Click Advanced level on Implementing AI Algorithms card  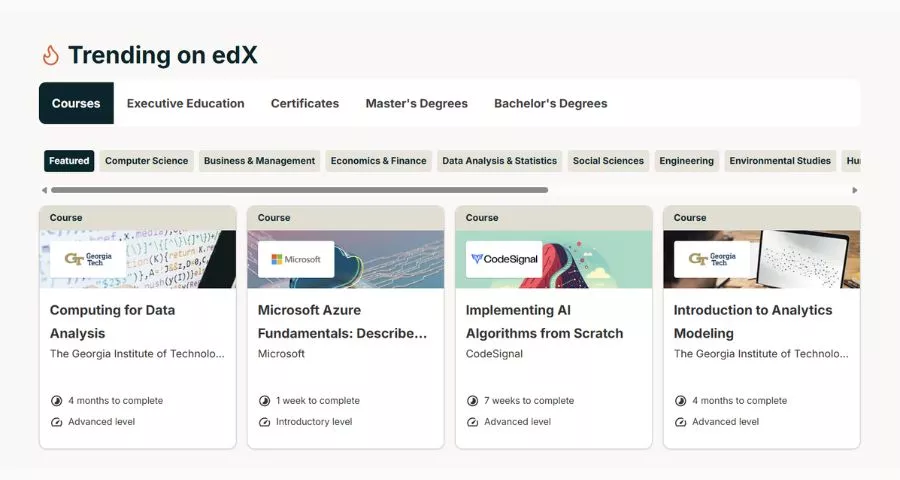(x=517, y=422)
